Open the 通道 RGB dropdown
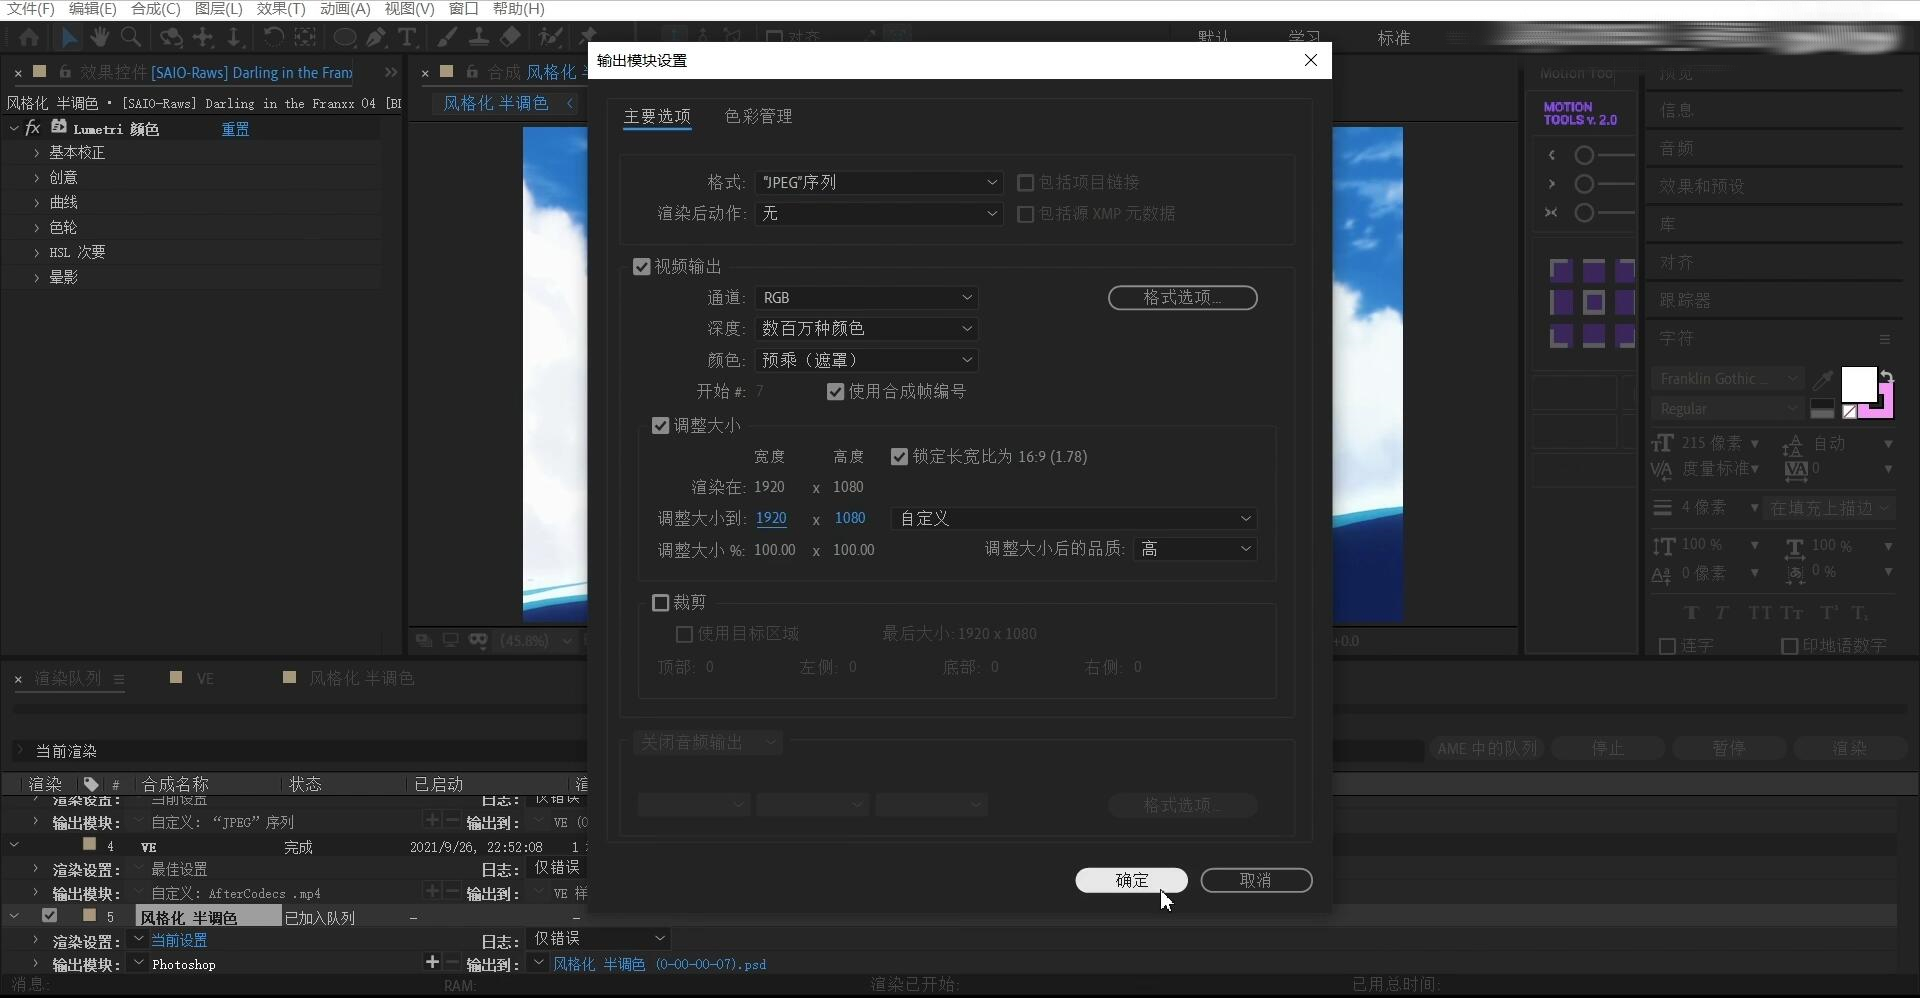Image resolution: width=1920 pixels, height=998 pixels. (867, 298)
